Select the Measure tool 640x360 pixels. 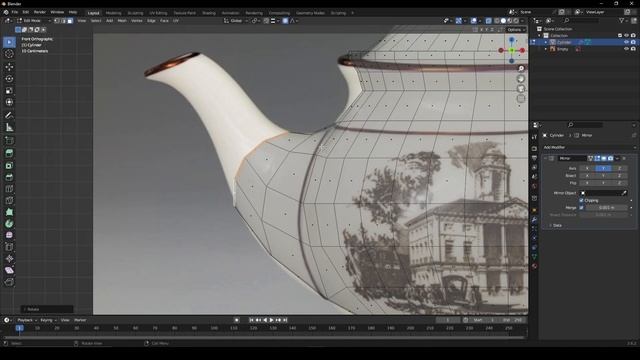9,127
